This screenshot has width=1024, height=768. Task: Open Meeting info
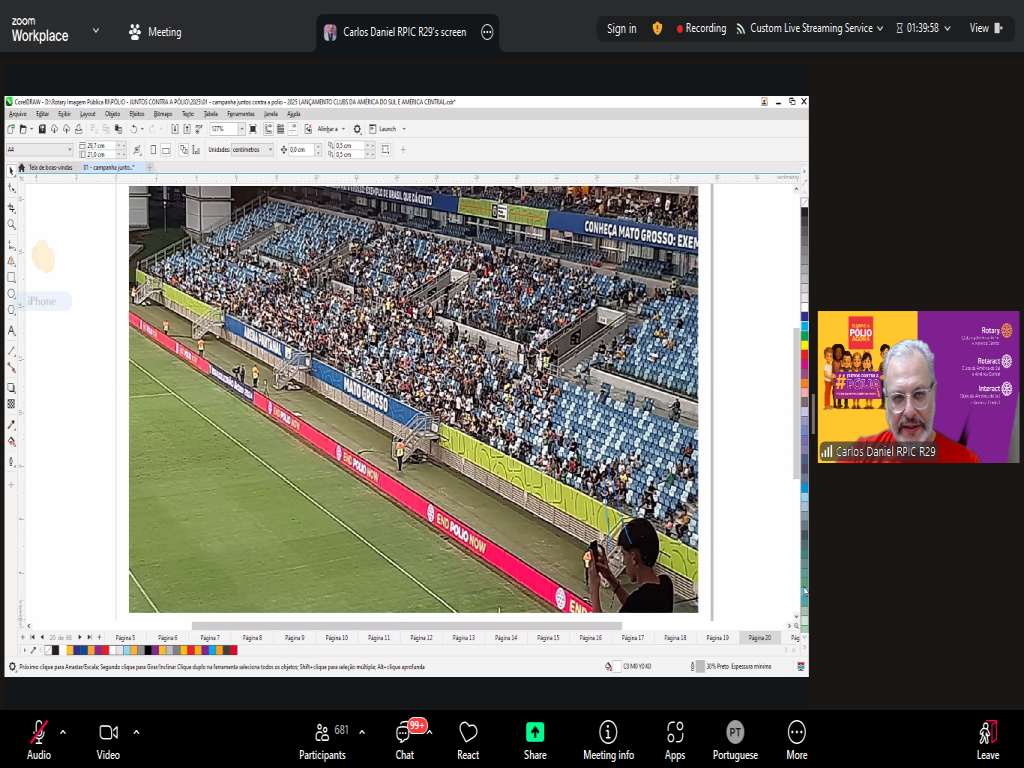[608, 738]
